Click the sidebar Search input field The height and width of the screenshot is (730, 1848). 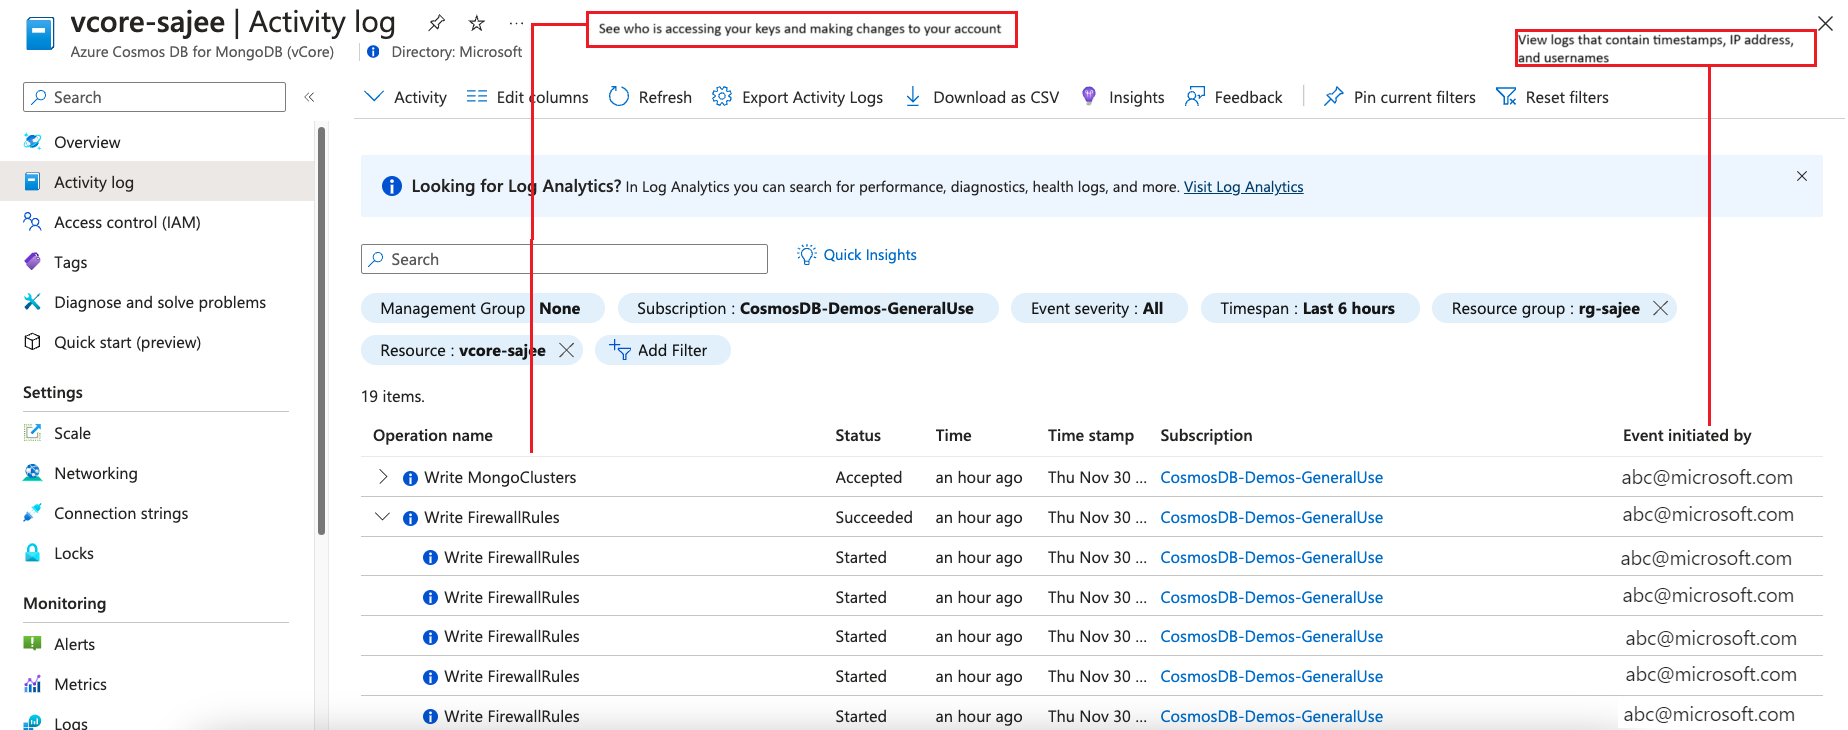(x=154, y=97)
